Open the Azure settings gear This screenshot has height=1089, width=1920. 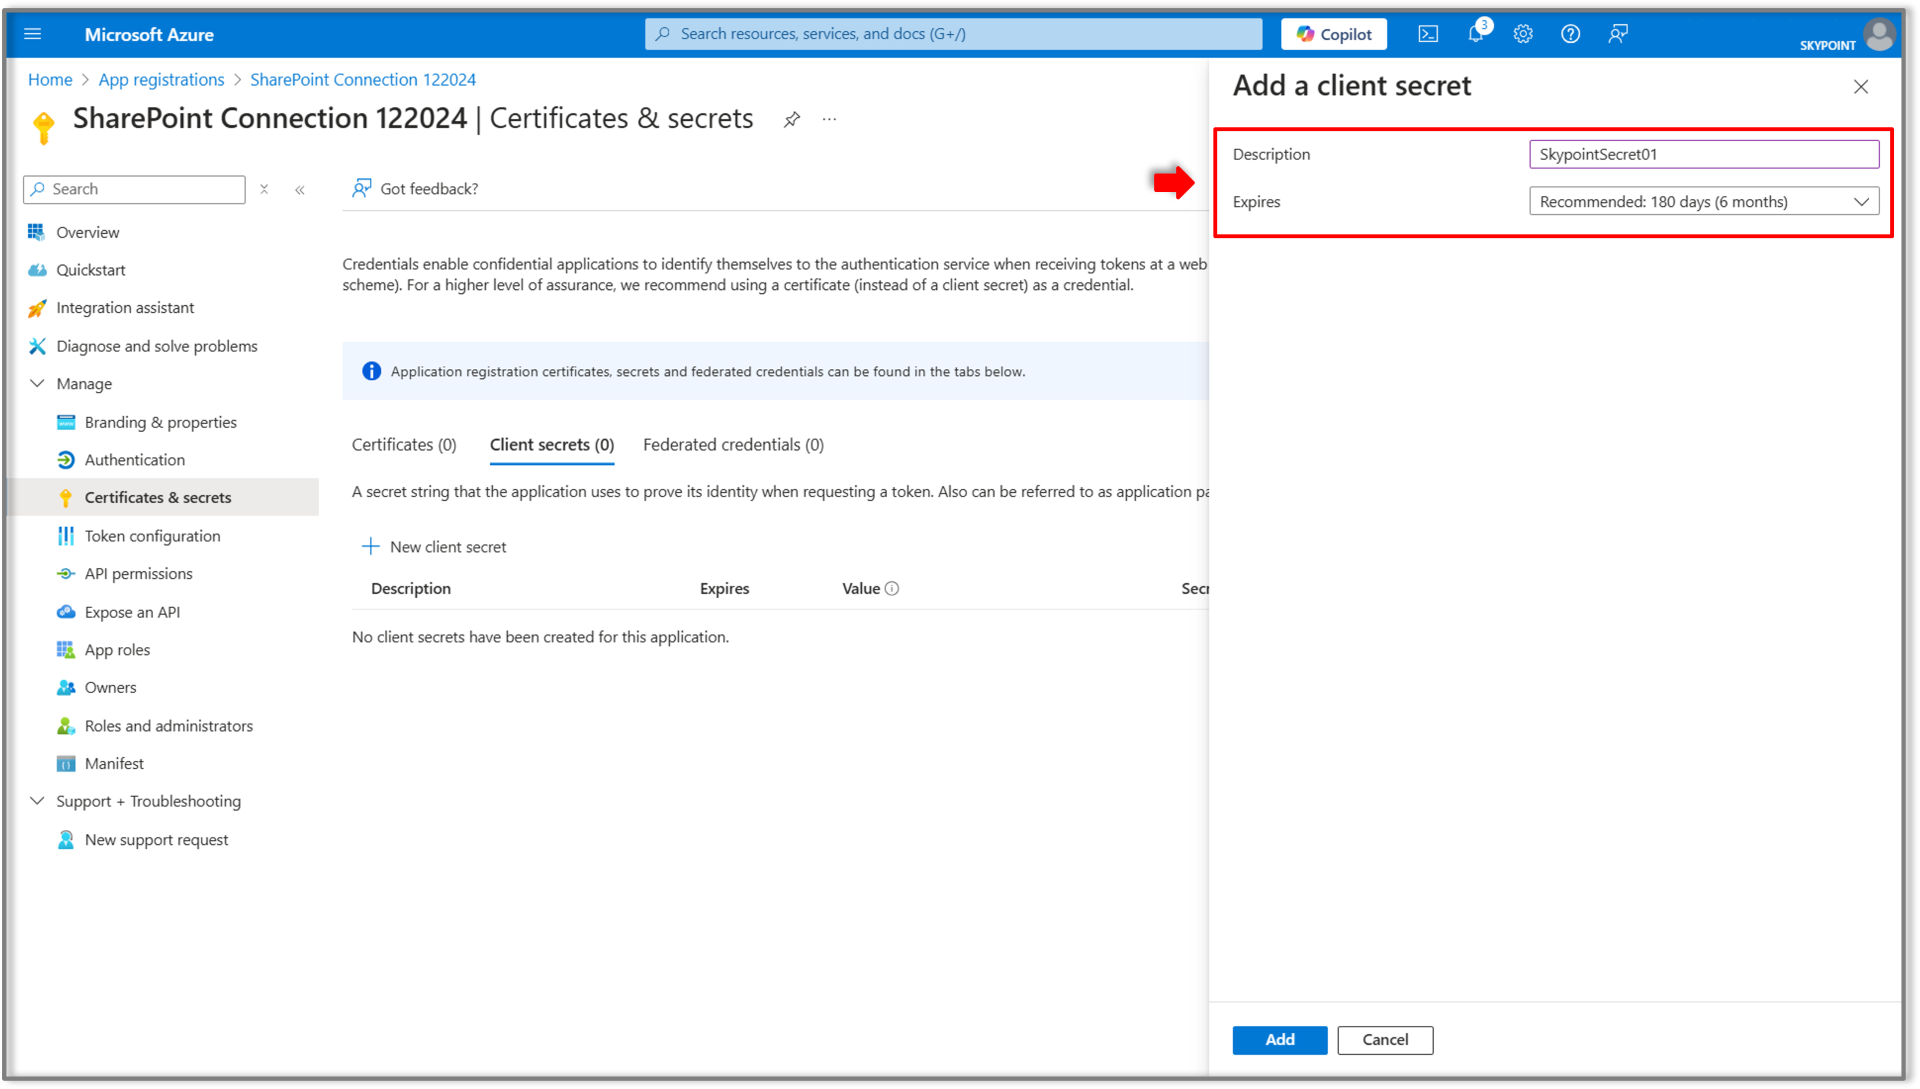(x=1523, y=33)
